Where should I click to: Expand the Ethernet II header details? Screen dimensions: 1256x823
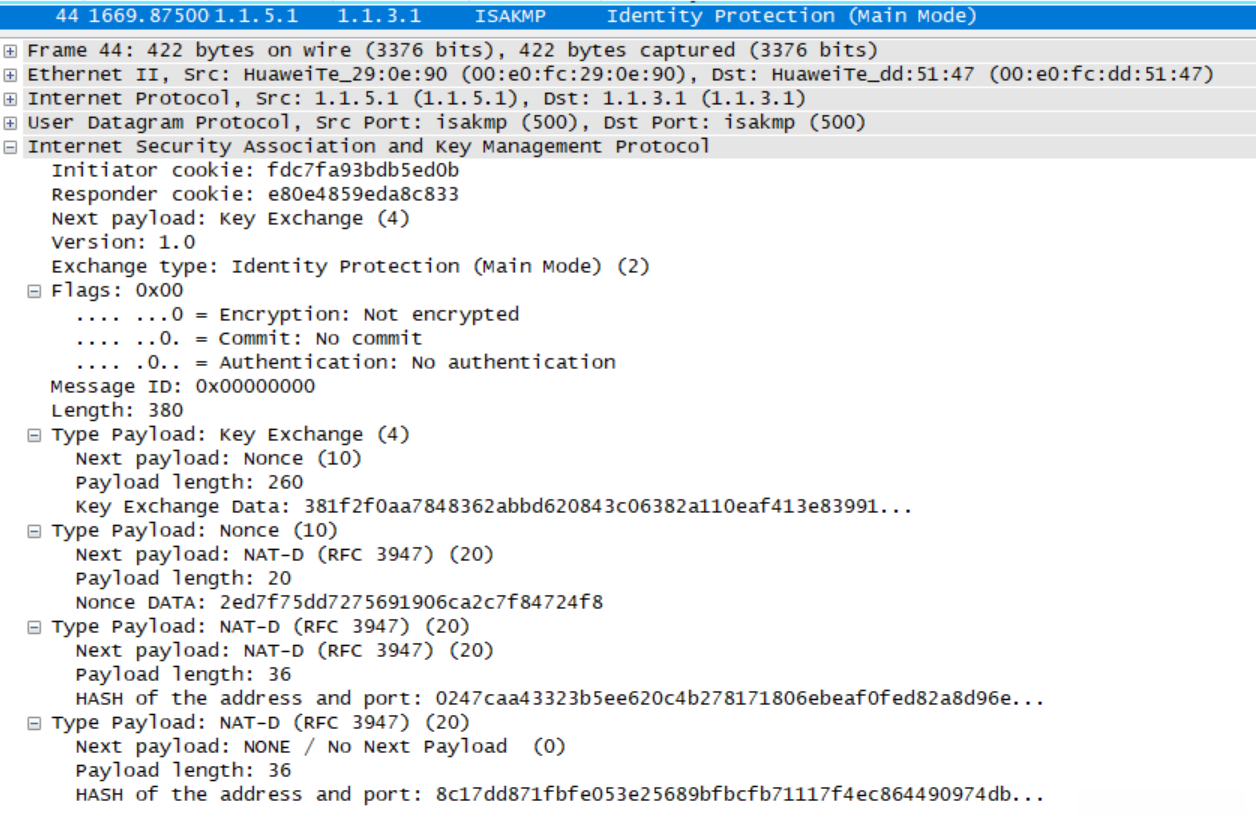pyautogui.click(x=10, y=75)
